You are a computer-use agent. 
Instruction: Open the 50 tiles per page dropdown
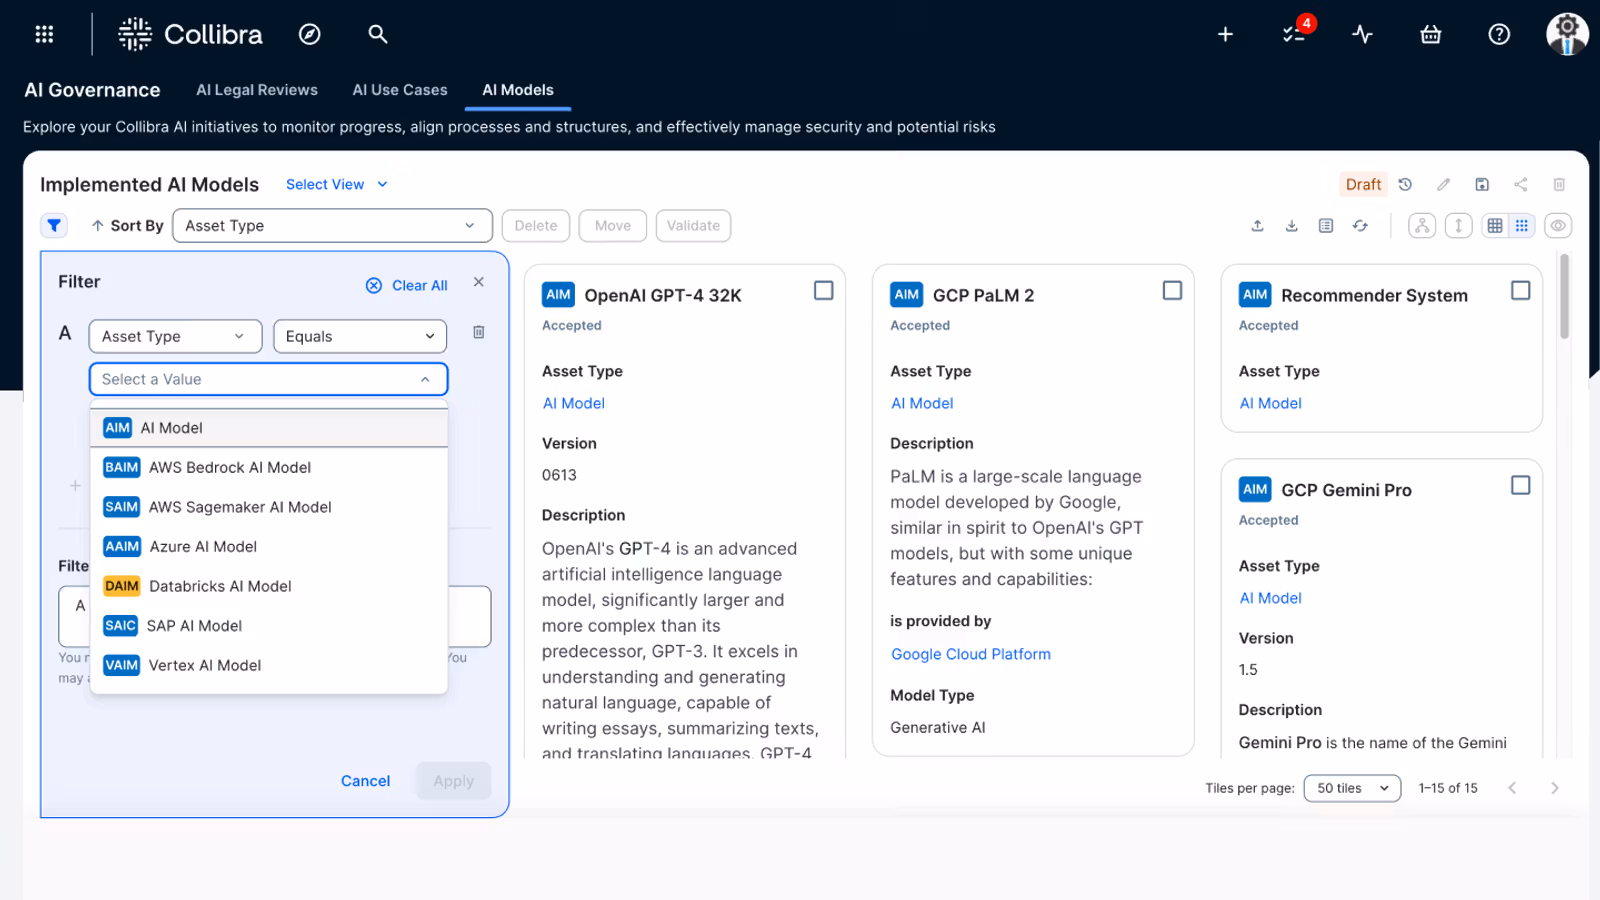1352,788
